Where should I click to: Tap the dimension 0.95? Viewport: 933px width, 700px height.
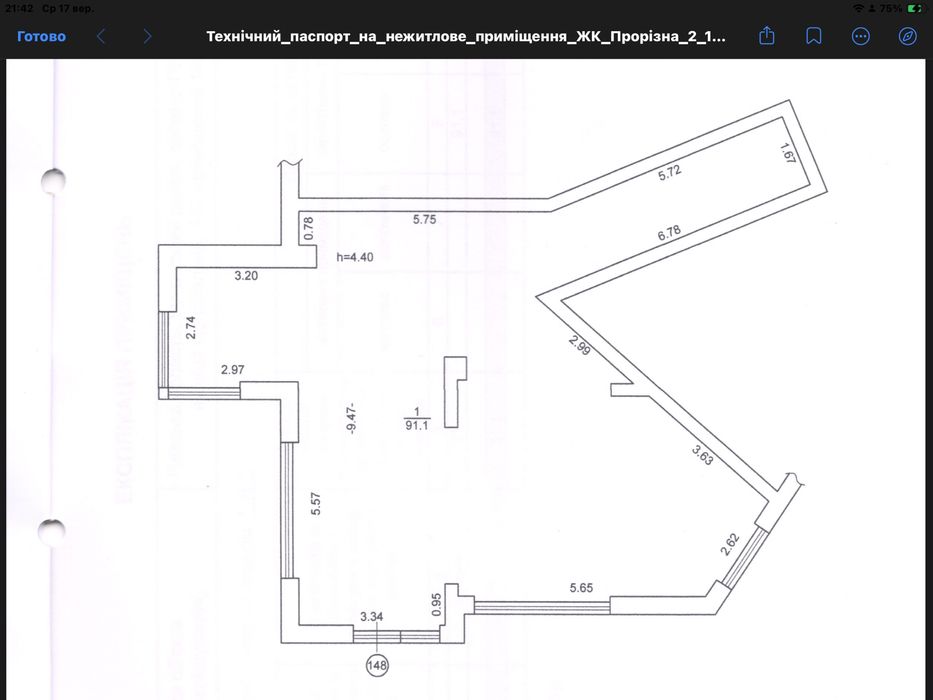437,604
